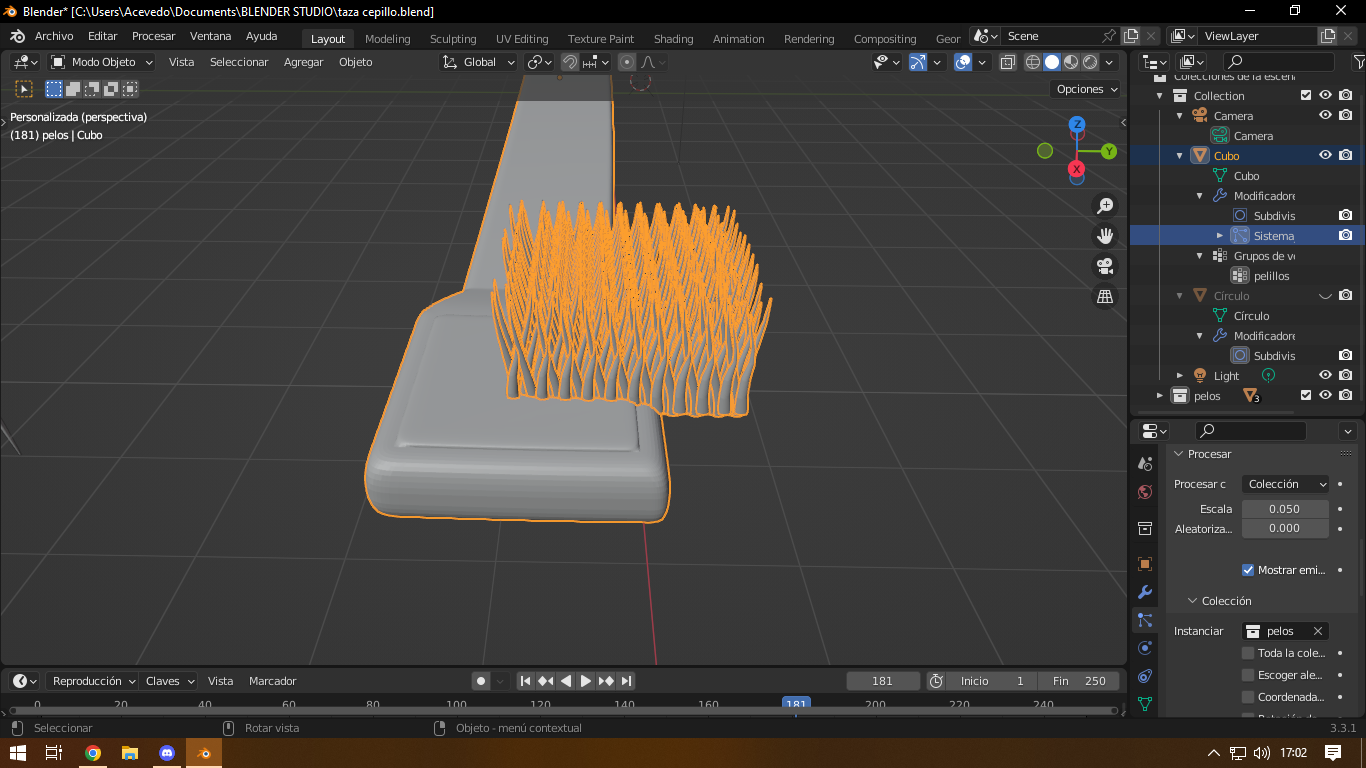1366x768 pixels.
Task: Toggle viewport gizmos display
Action: (x=918, y=62)
